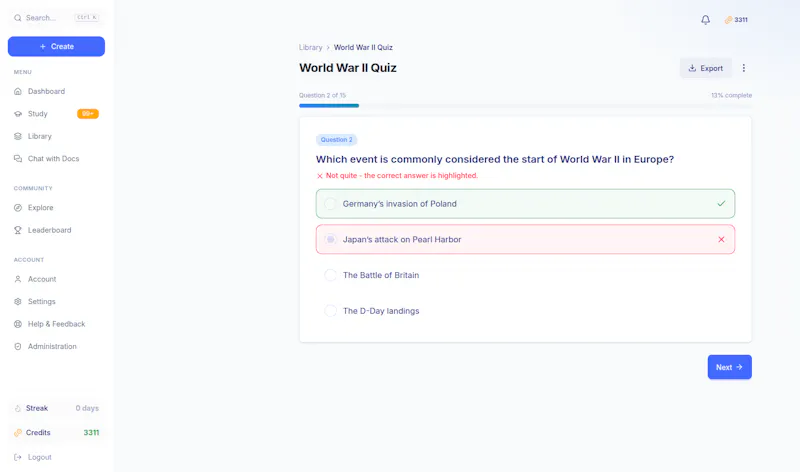Click the Library stack icon
Viewport: 800px width, 472px height.
click(x=18, y=136)
